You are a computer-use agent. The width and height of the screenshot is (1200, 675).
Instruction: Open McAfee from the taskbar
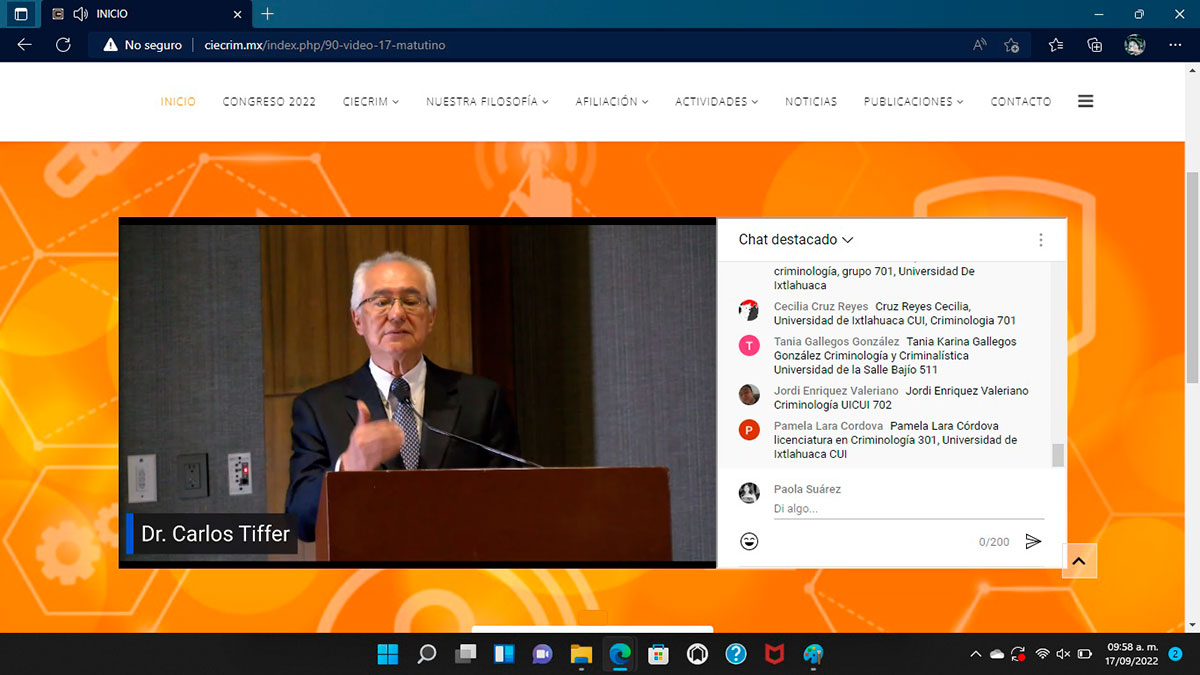[x=774, y=655]
